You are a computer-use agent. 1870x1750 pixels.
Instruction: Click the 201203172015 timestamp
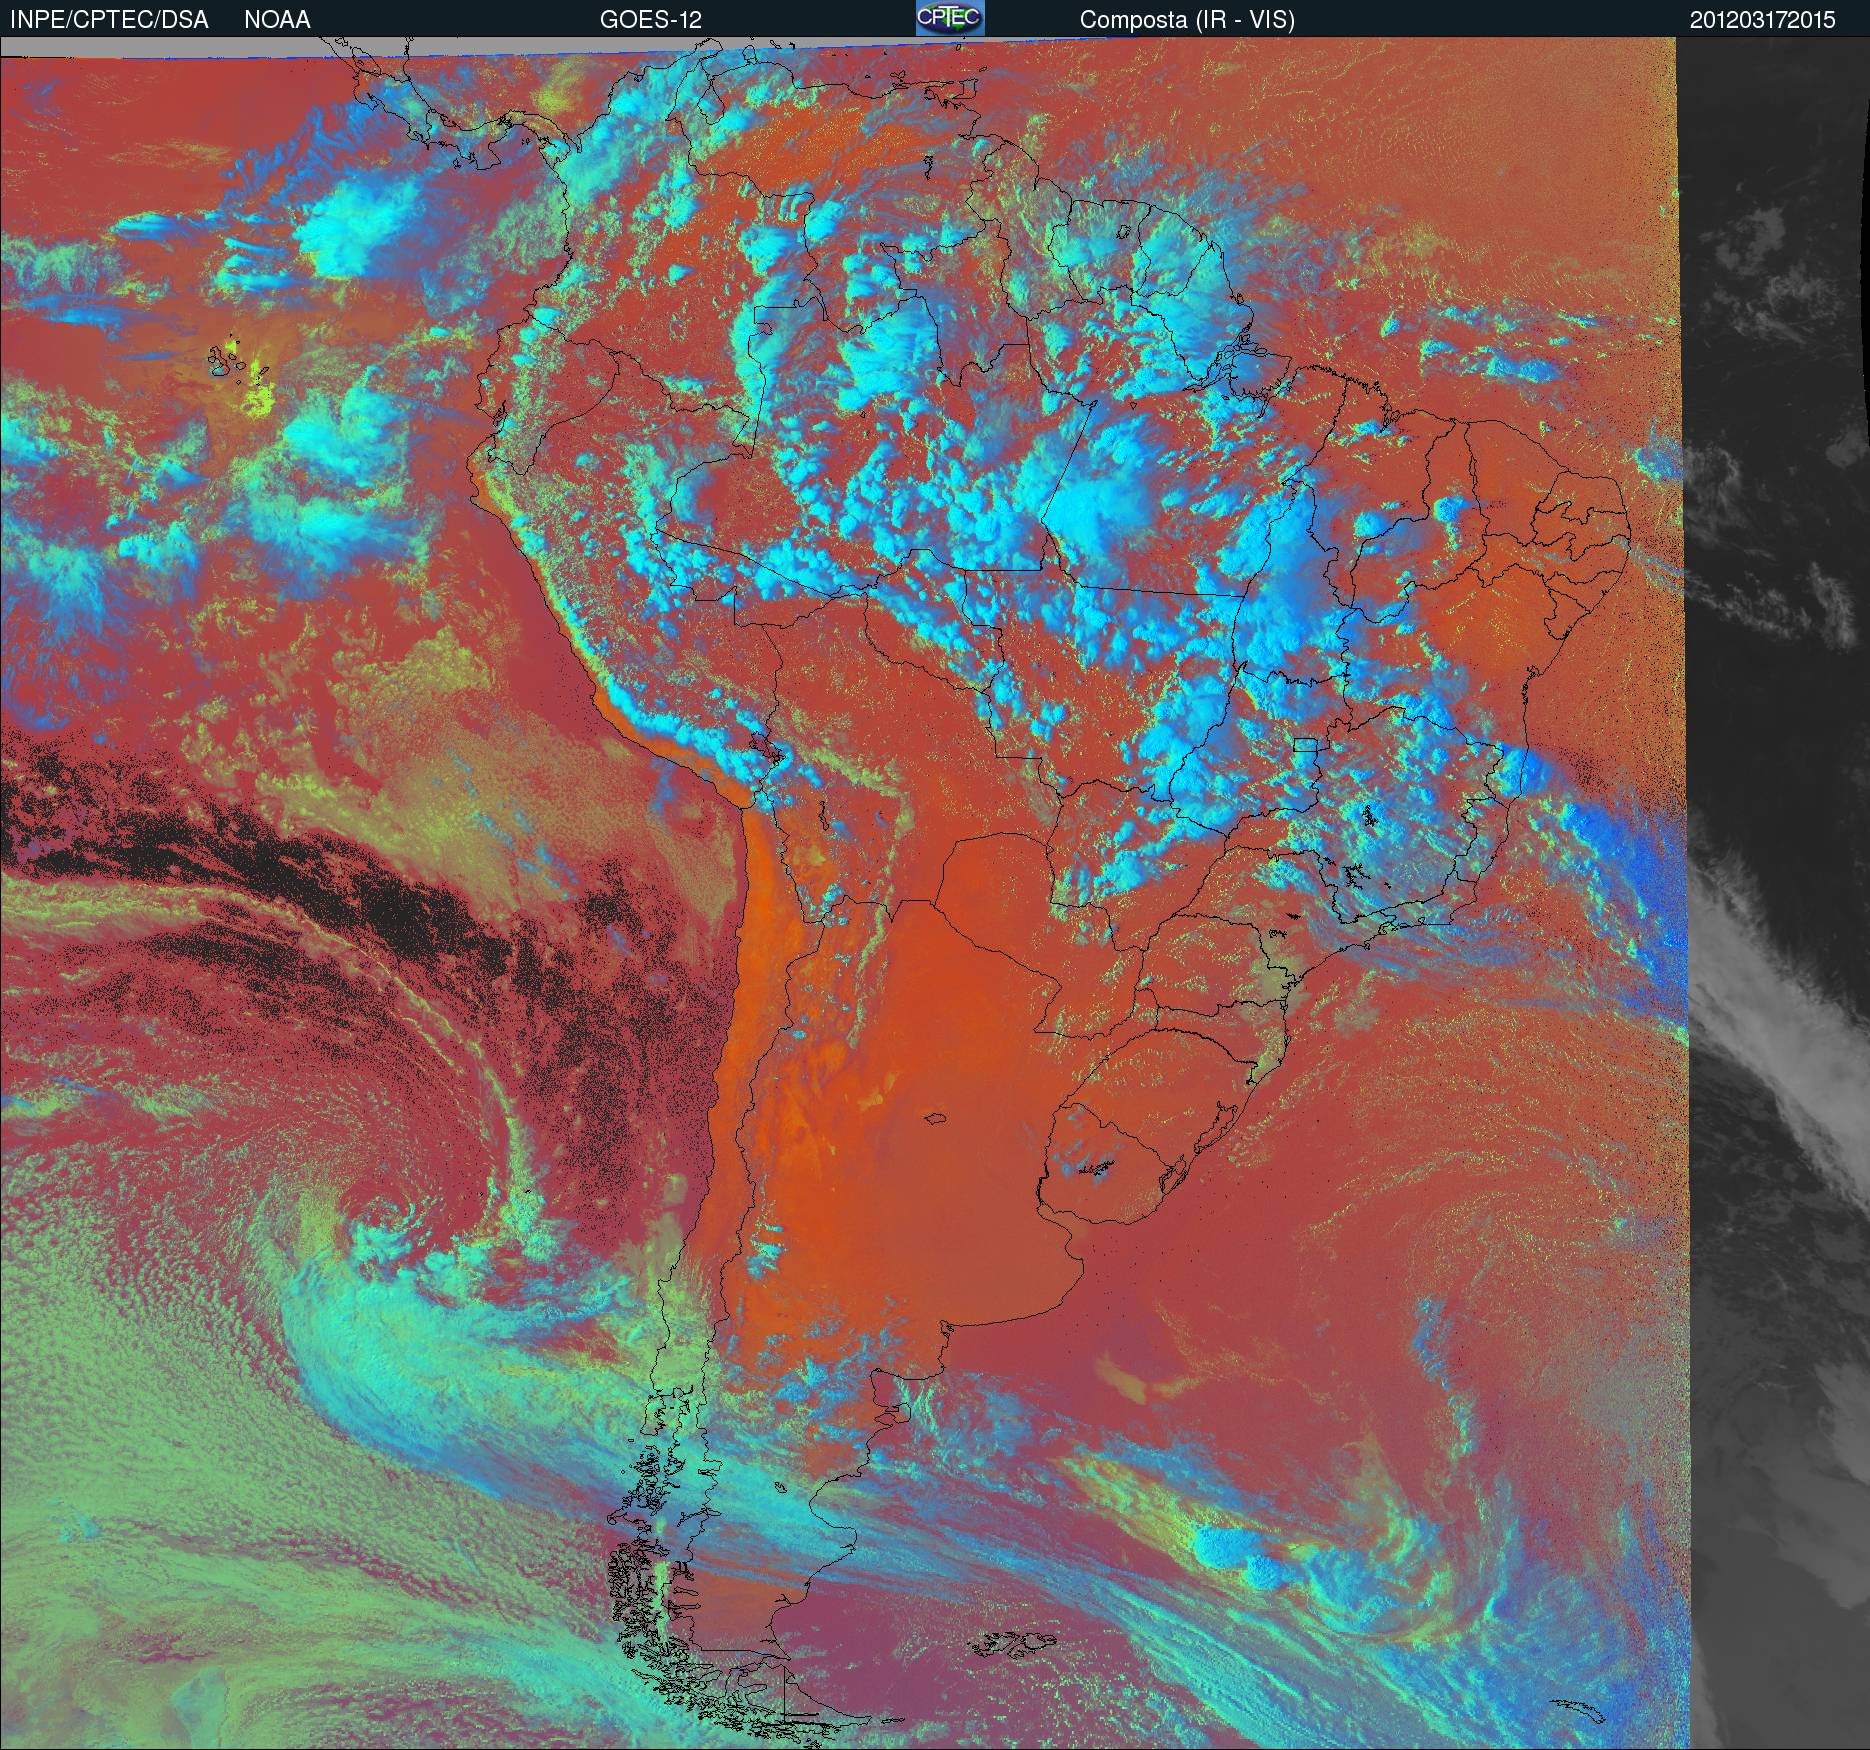coord(1762,20)
